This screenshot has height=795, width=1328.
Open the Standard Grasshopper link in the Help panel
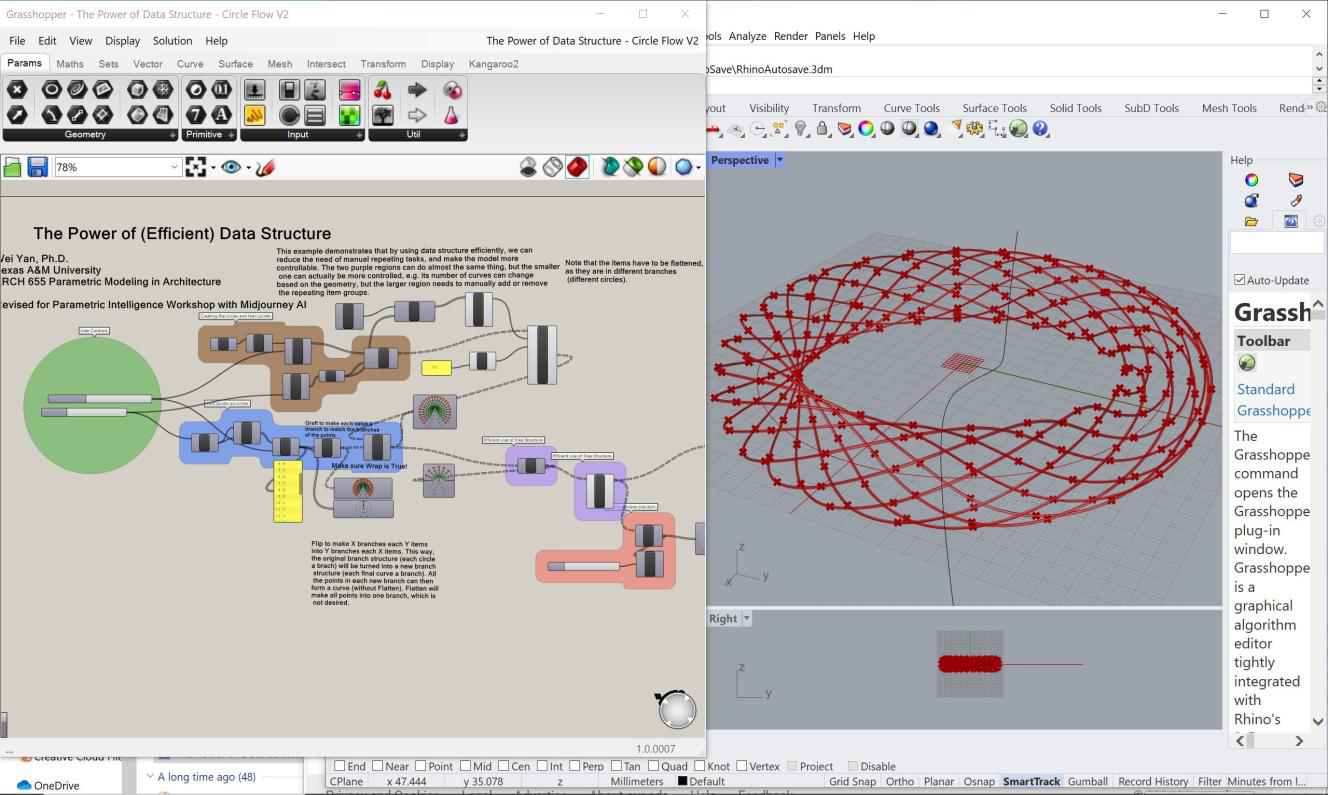1273,400
